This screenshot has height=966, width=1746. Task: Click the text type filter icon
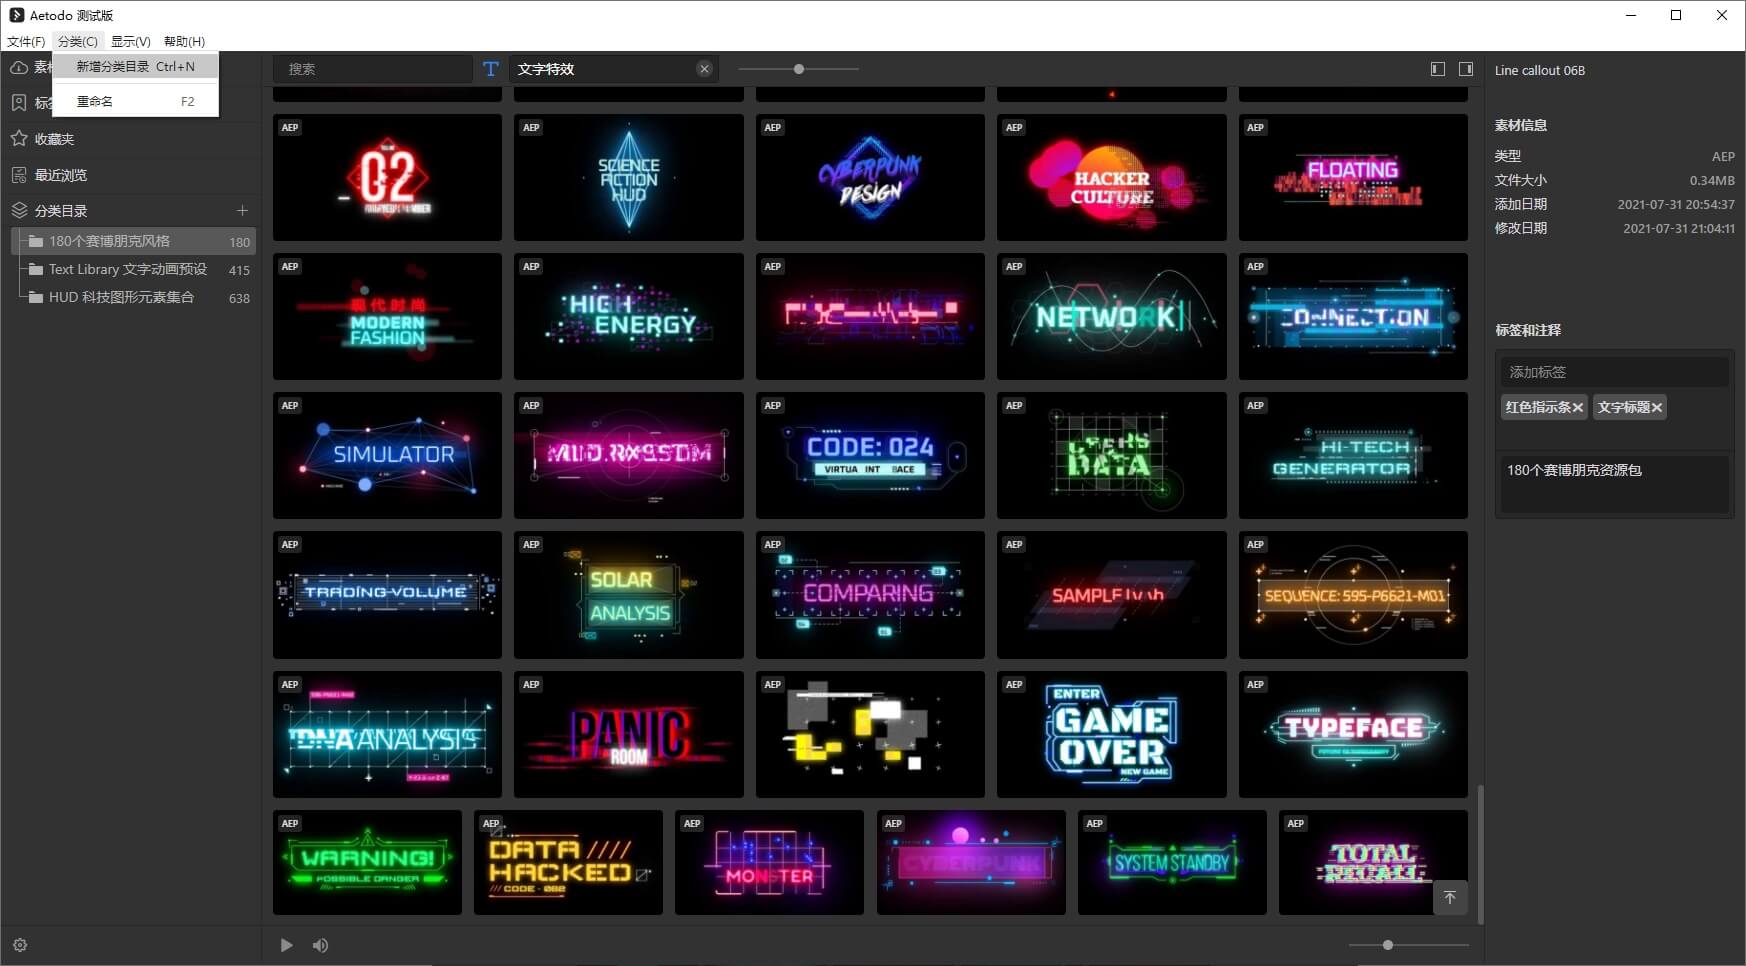(x=490, y=69)
